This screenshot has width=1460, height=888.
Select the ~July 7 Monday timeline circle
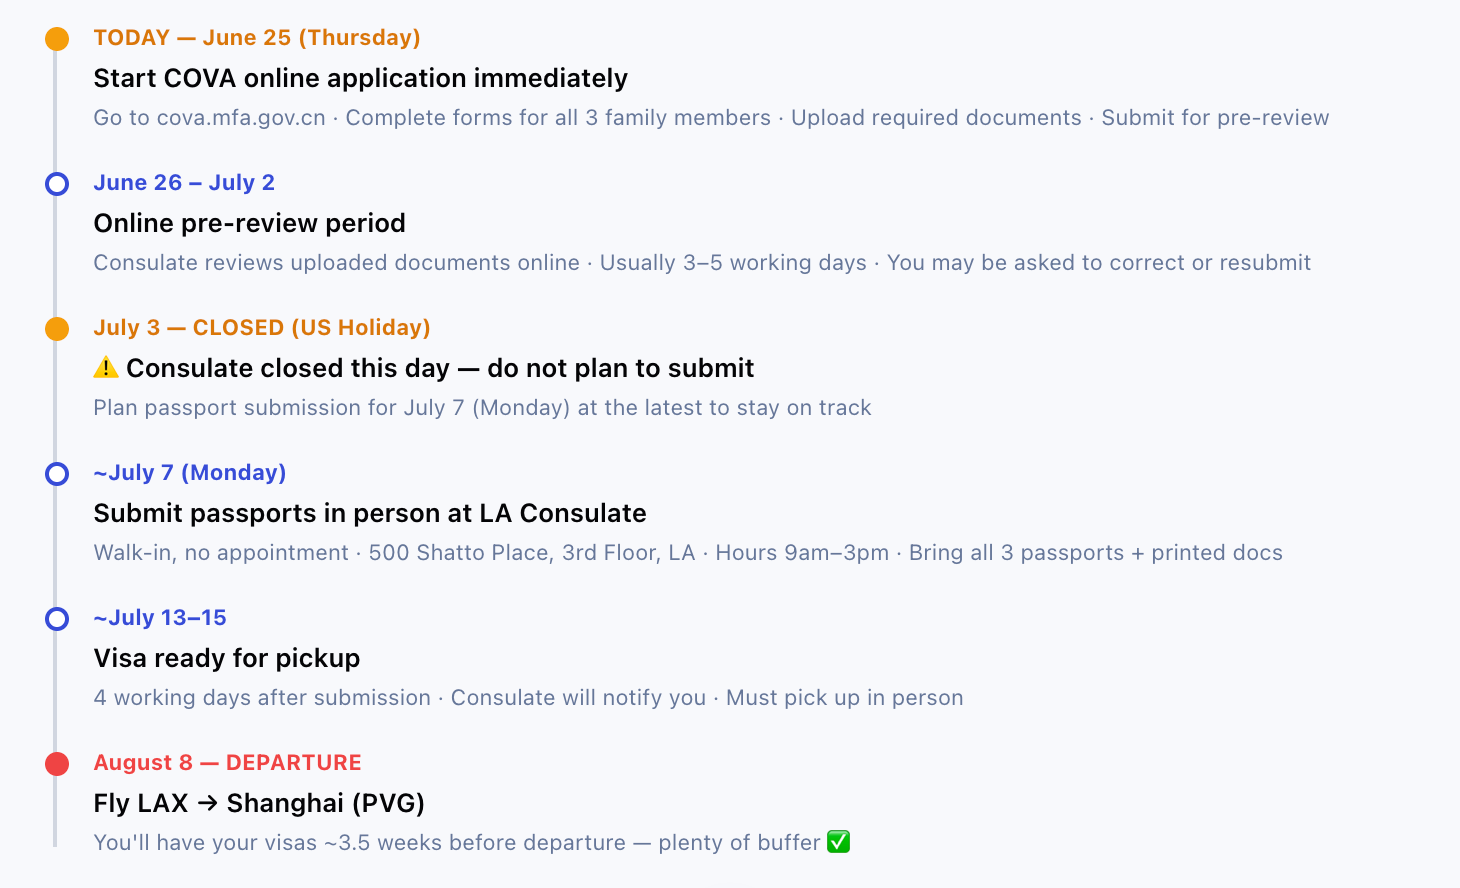[57, 474]
